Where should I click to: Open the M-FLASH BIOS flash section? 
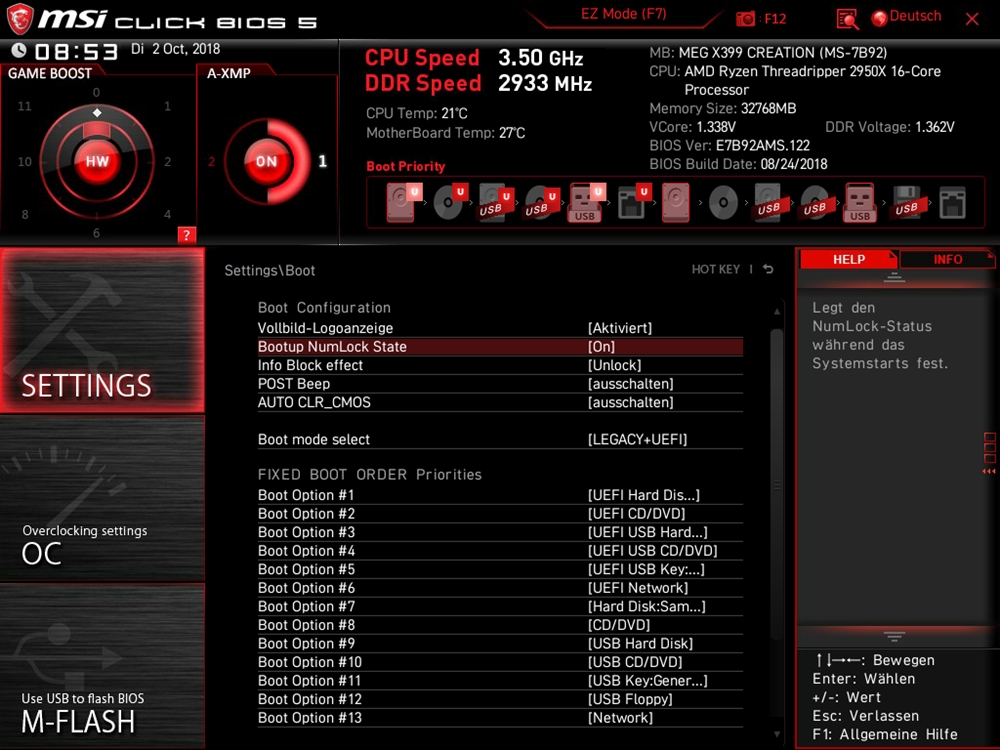102,666
